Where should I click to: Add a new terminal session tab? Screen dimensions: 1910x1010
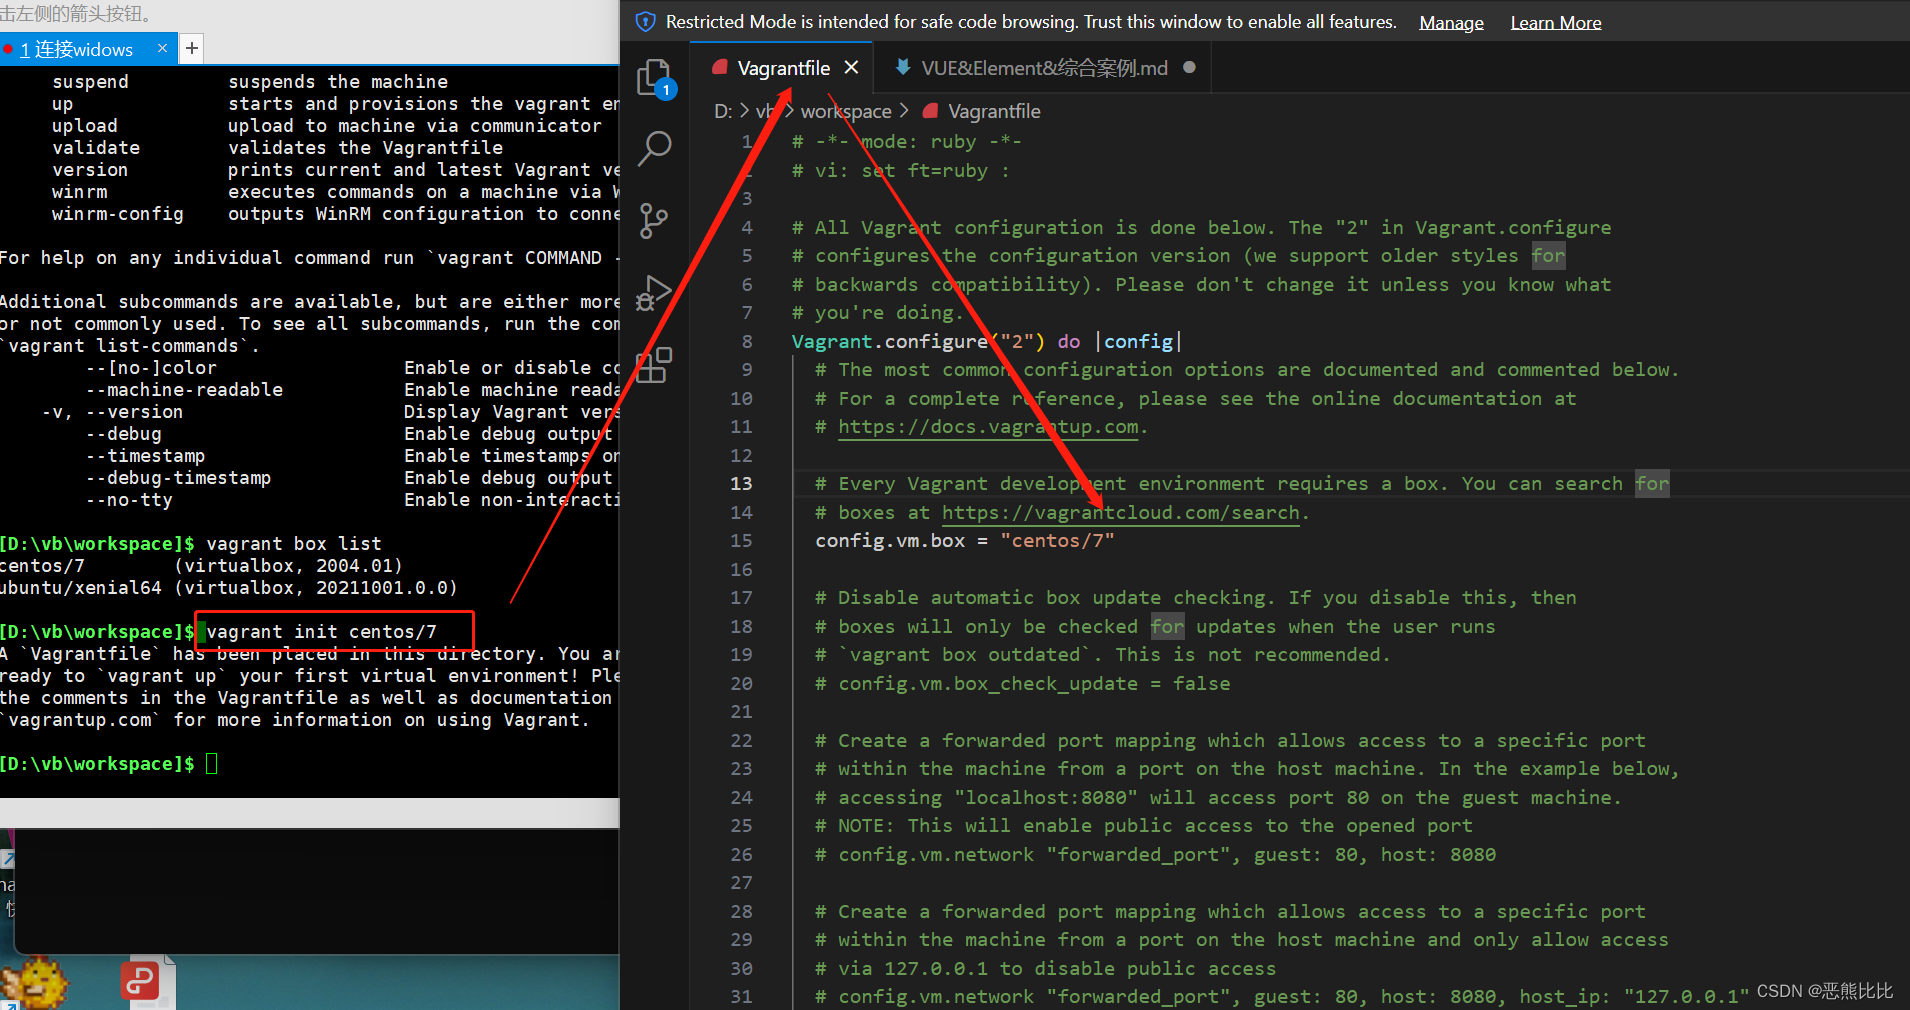192,48
